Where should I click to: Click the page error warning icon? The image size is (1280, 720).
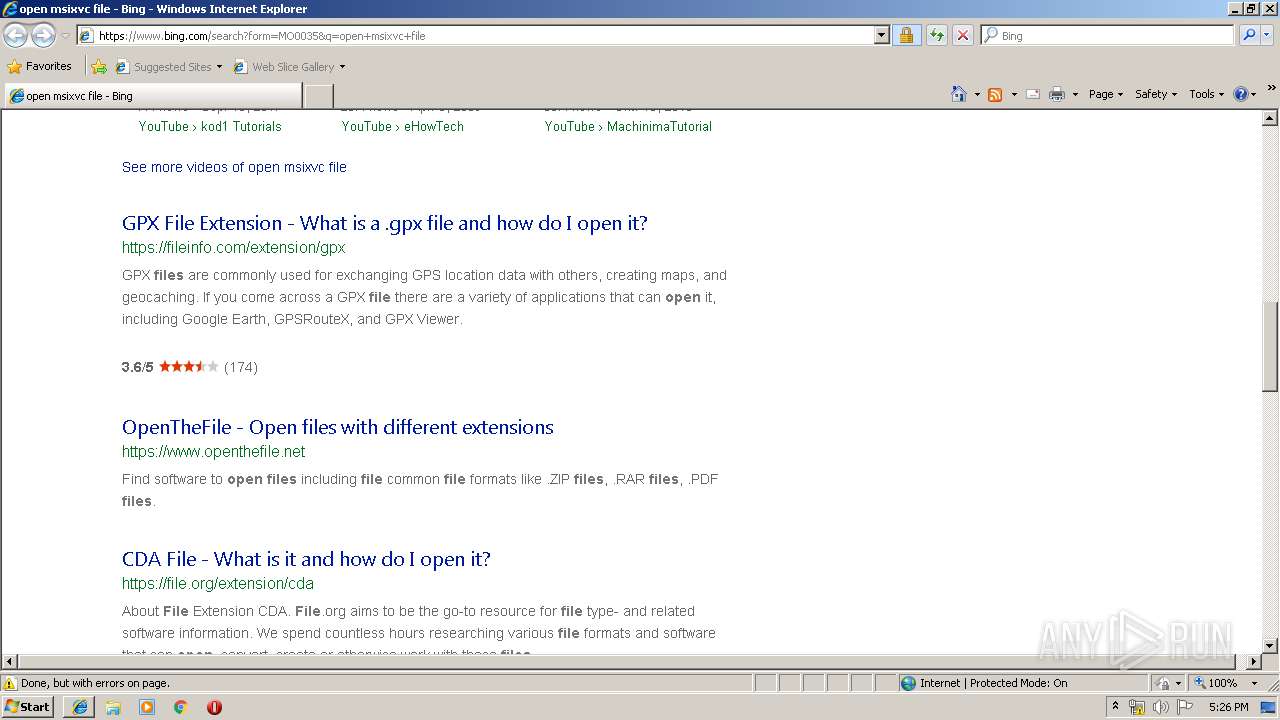pyautogui.click(x=10, y=683)
